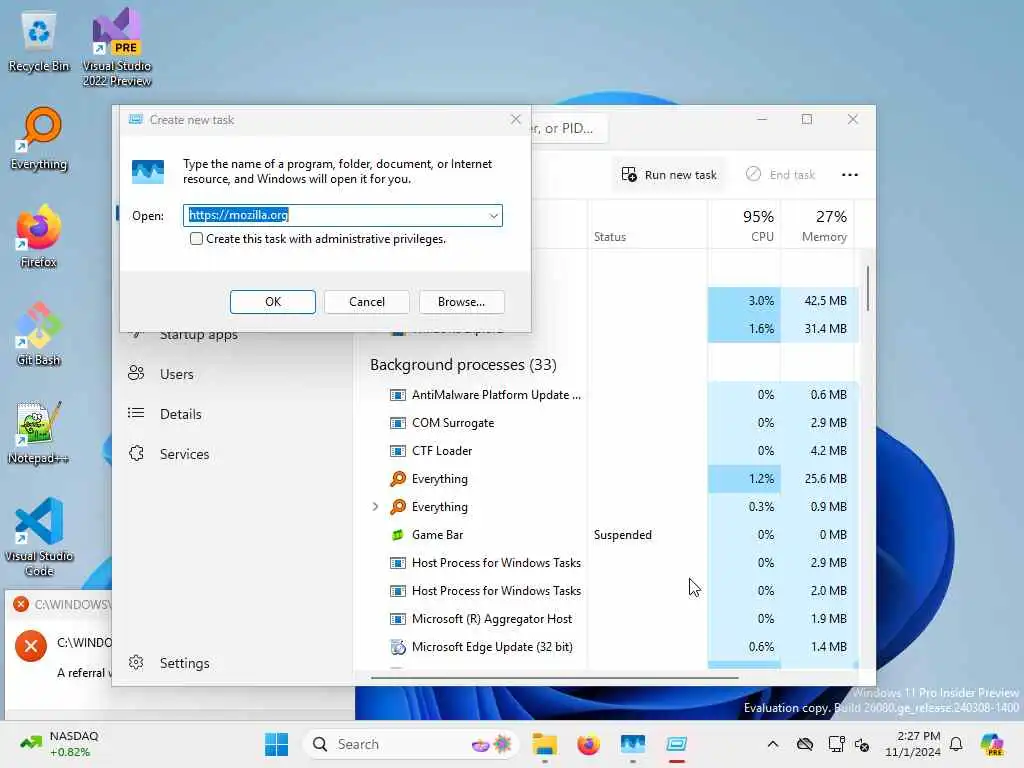Click the Background processes (33) heading

(463, 364)
